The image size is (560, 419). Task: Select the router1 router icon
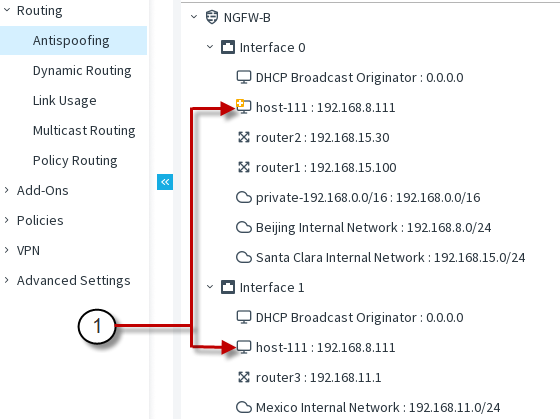[x=244, y=167]
